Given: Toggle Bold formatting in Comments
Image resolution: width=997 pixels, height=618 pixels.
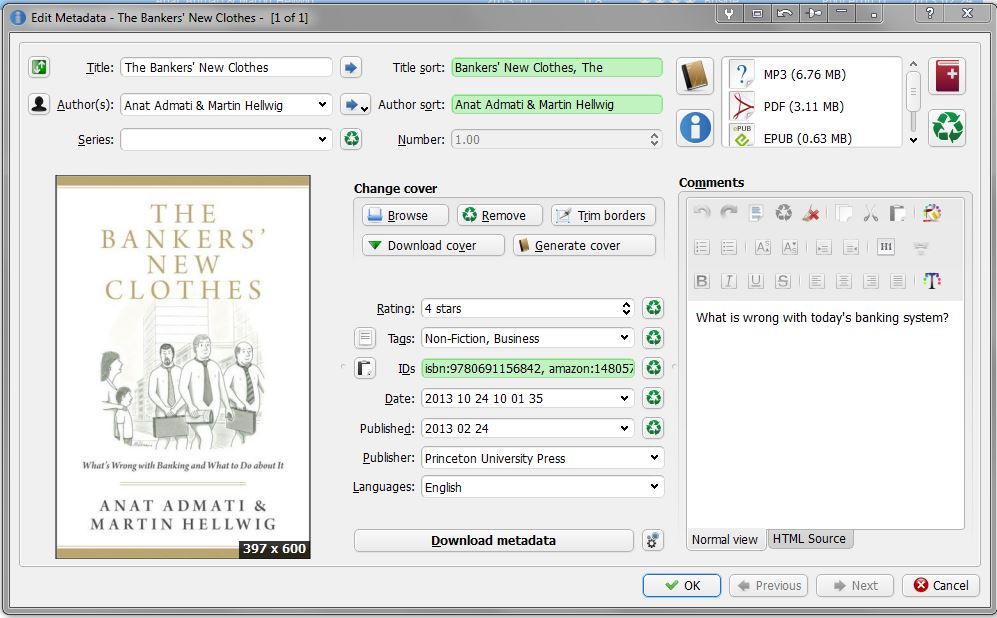Looking at the screenshot, I should tap(702, 280).
